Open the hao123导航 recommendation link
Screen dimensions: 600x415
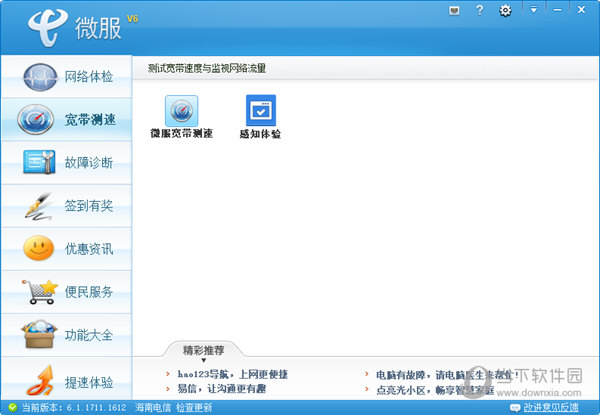click(x=232, y=374)
